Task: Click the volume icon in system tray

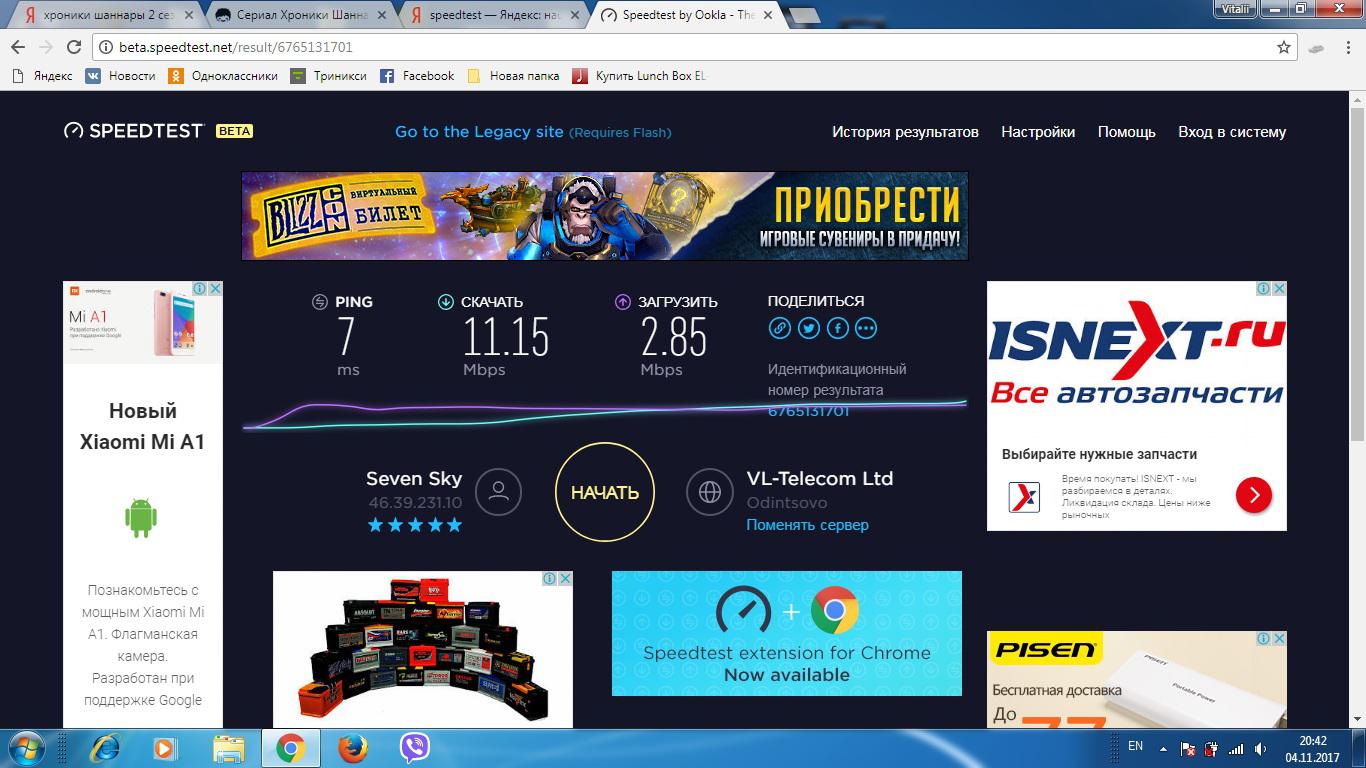Action: coord(1261,748)
